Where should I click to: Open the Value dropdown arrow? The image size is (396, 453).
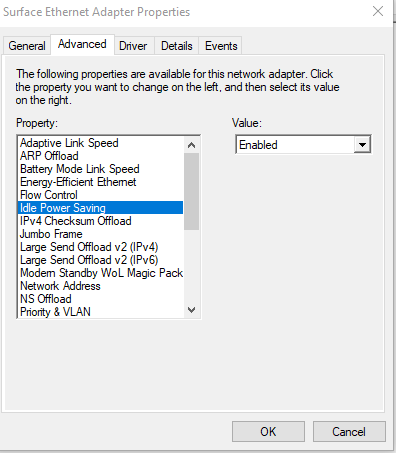362,145
